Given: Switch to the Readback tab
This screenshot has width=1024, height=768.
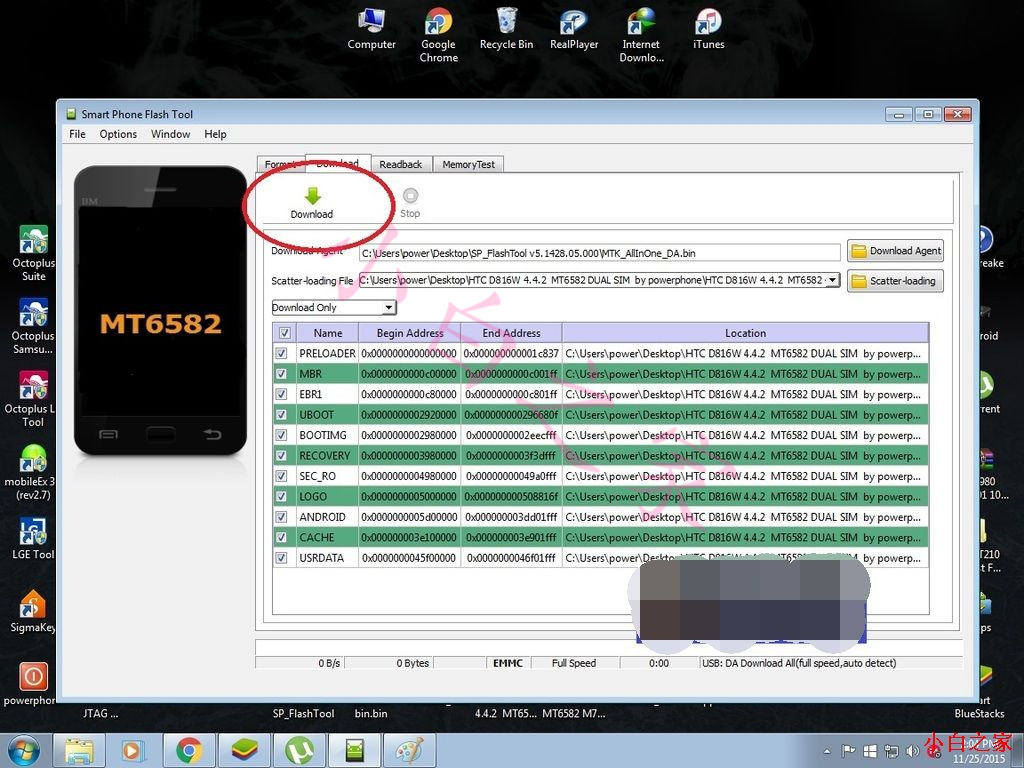Looking at the screenshot, I should coord(401,165).
